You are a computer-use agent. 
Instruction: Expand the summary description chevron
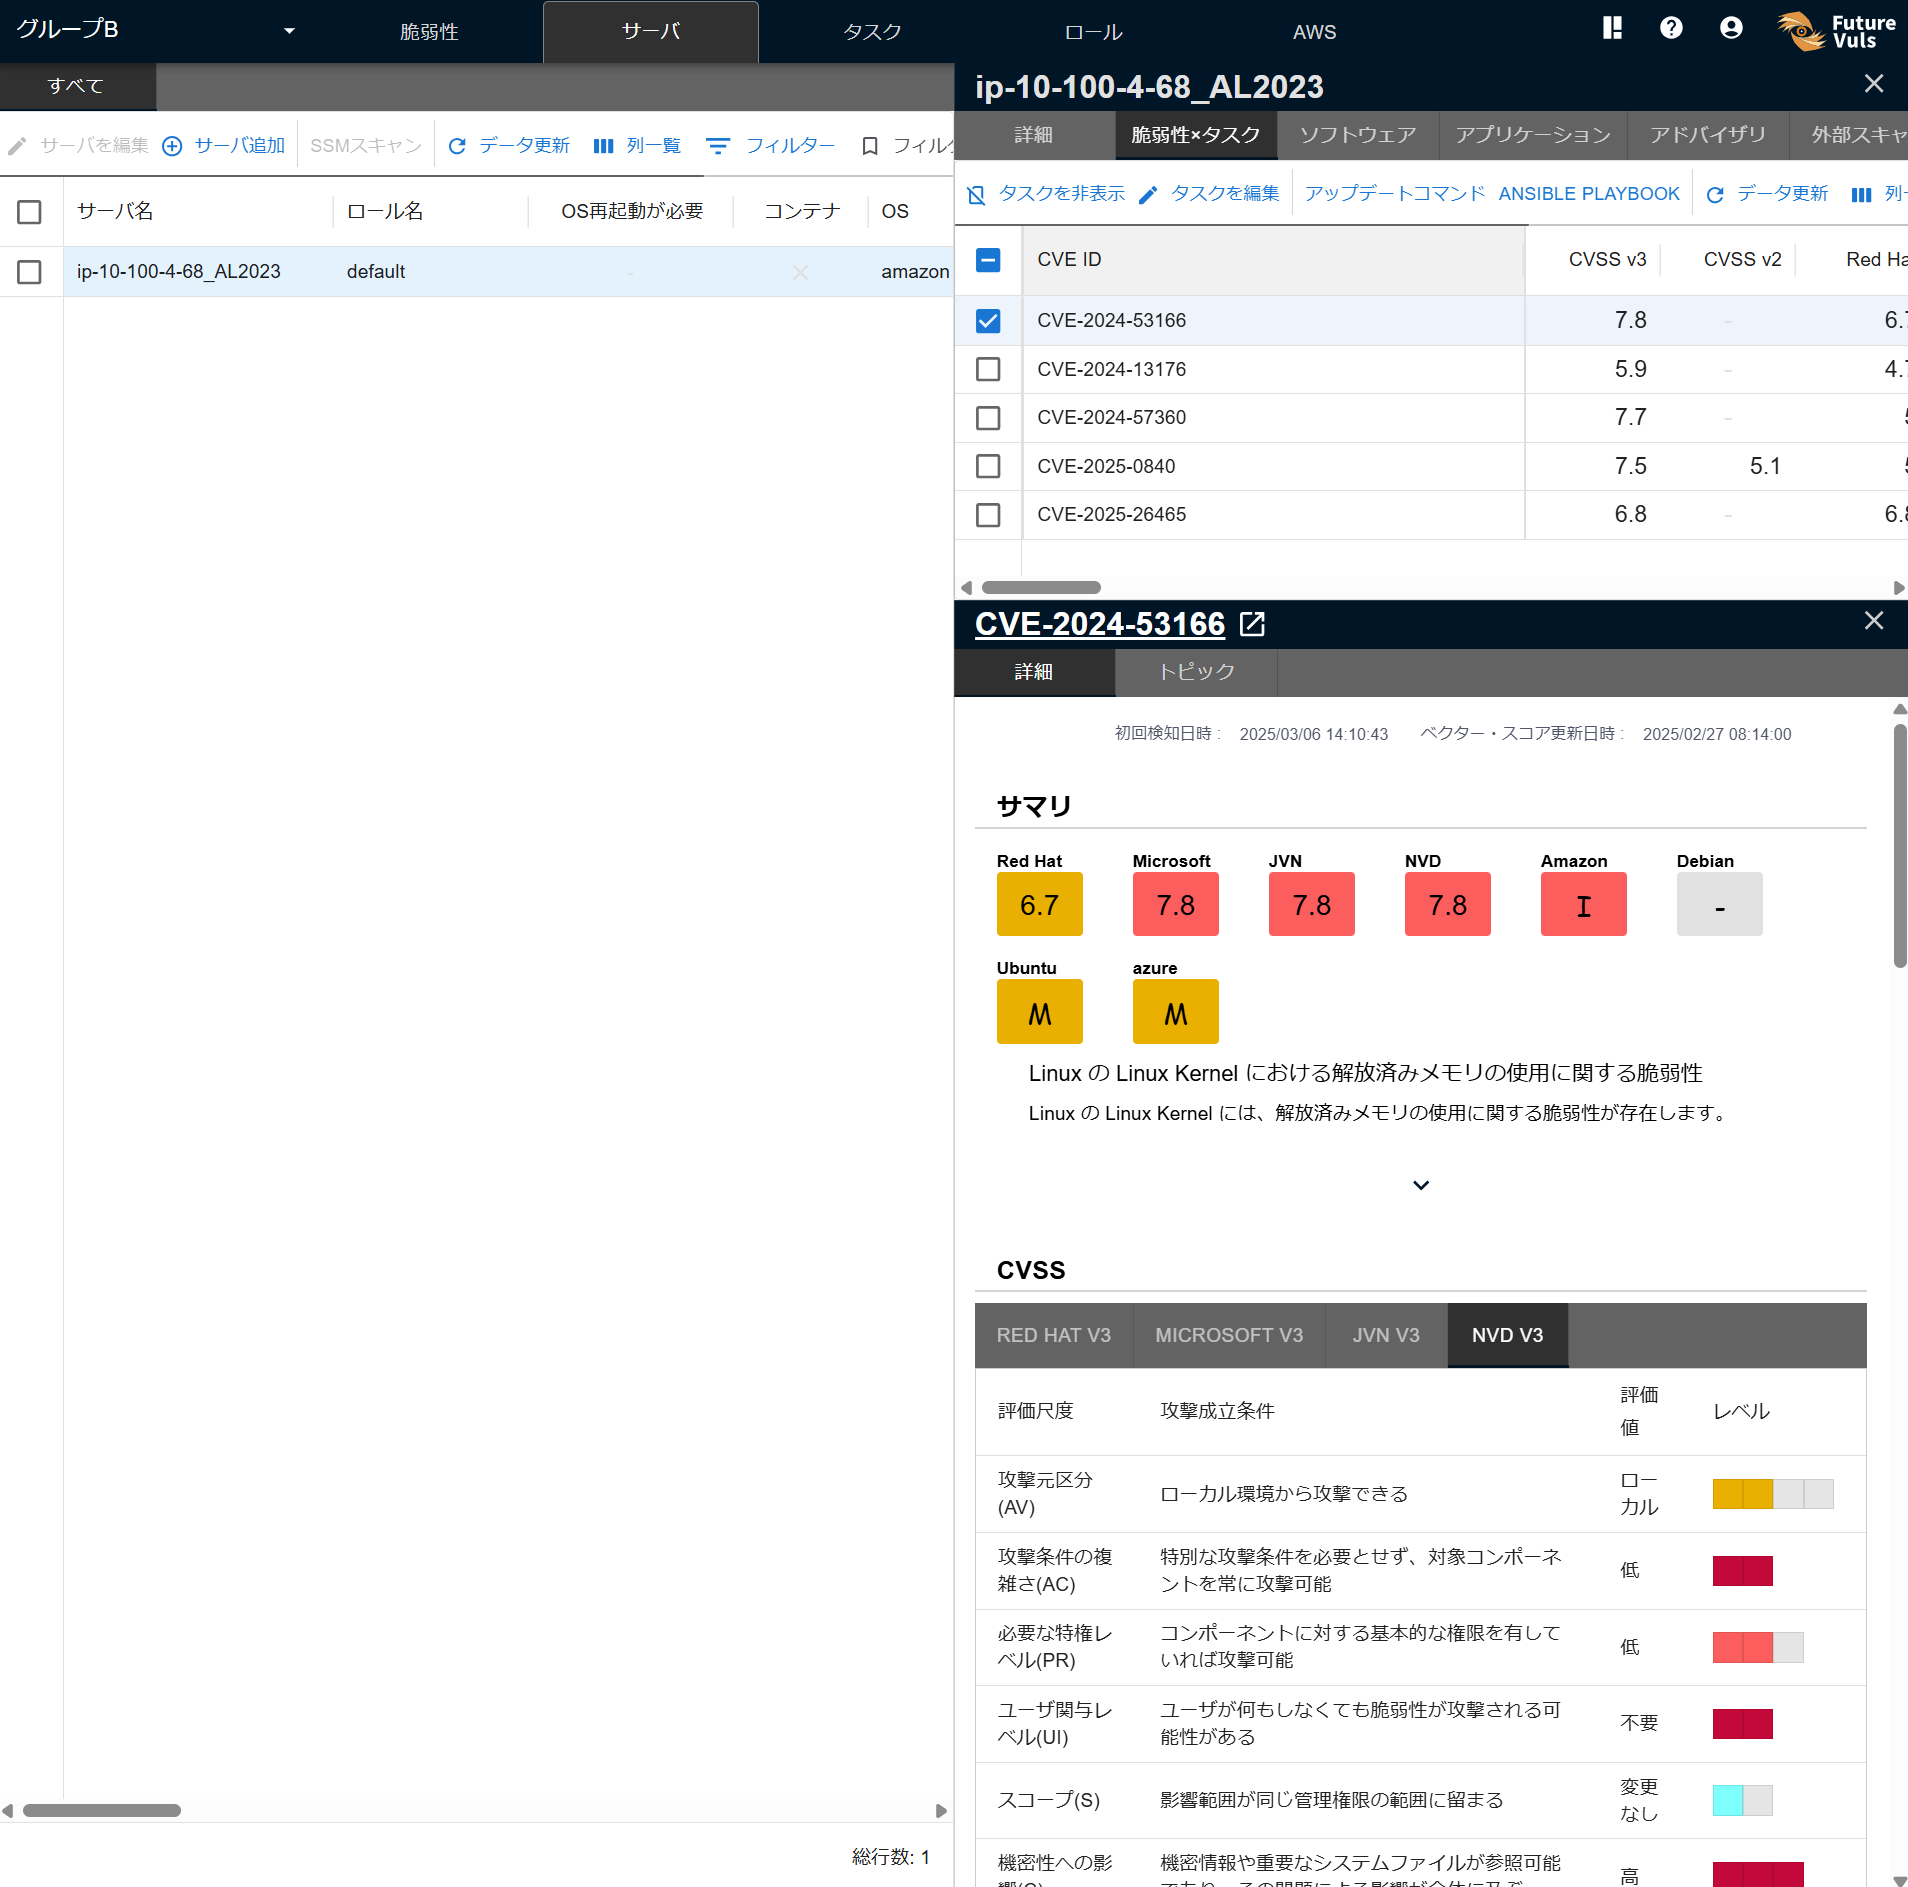point(1420,1185)
